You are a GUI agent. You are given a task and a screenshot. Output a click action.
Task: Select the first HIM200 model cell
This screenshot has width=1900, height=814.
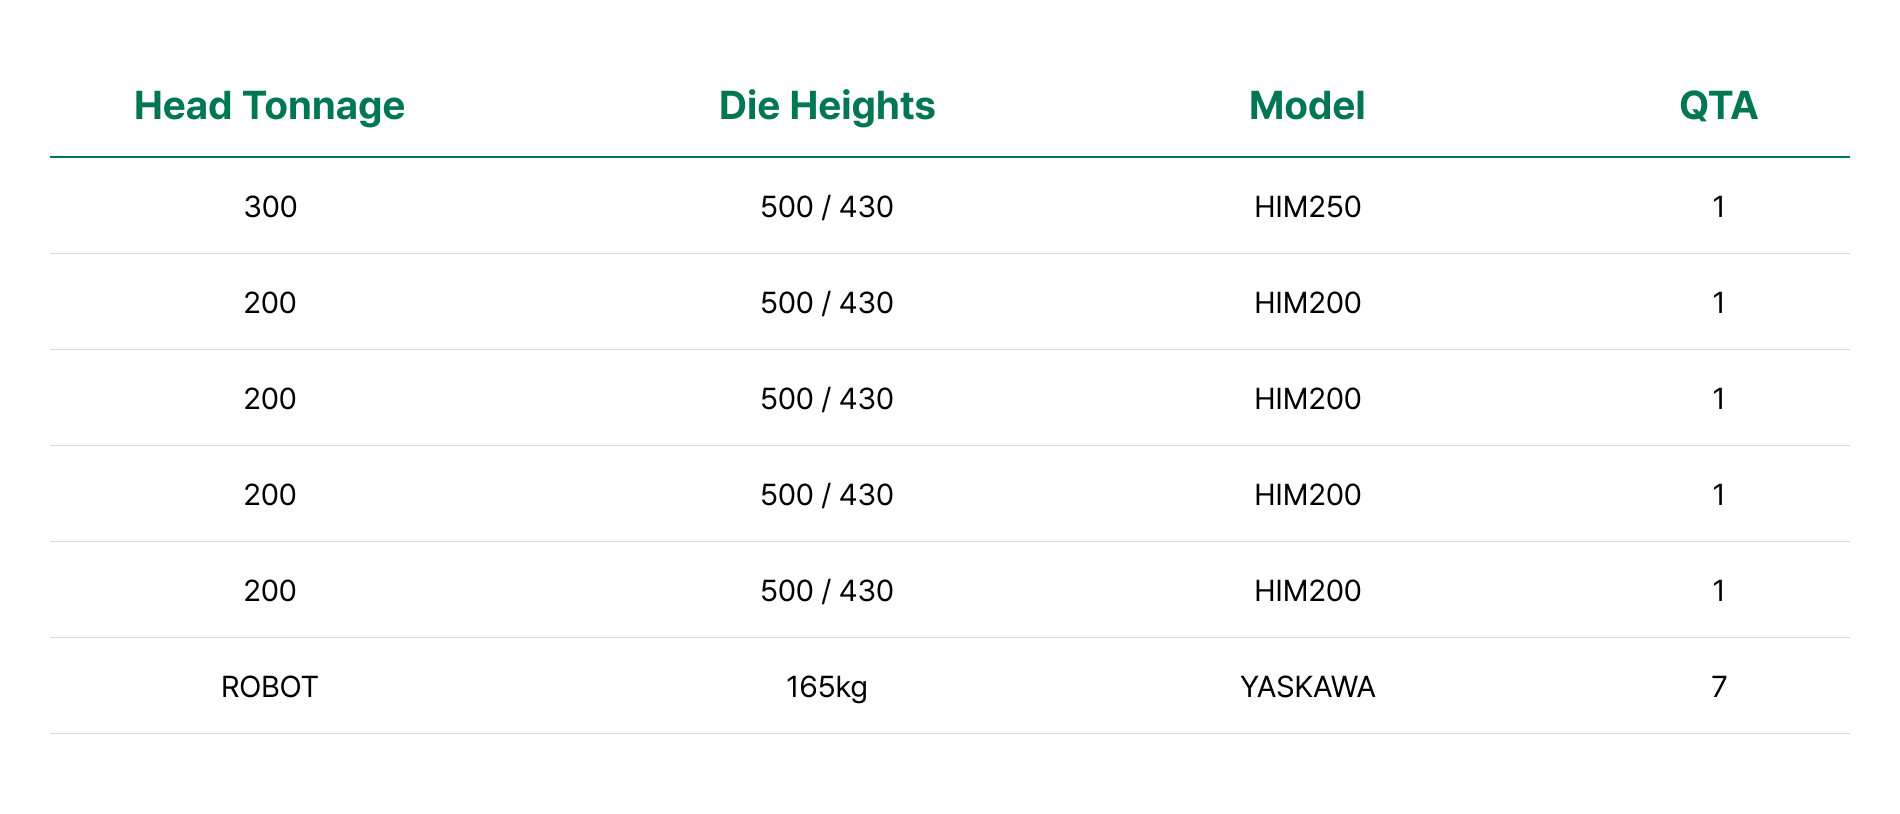click(x=1307, y=303)
